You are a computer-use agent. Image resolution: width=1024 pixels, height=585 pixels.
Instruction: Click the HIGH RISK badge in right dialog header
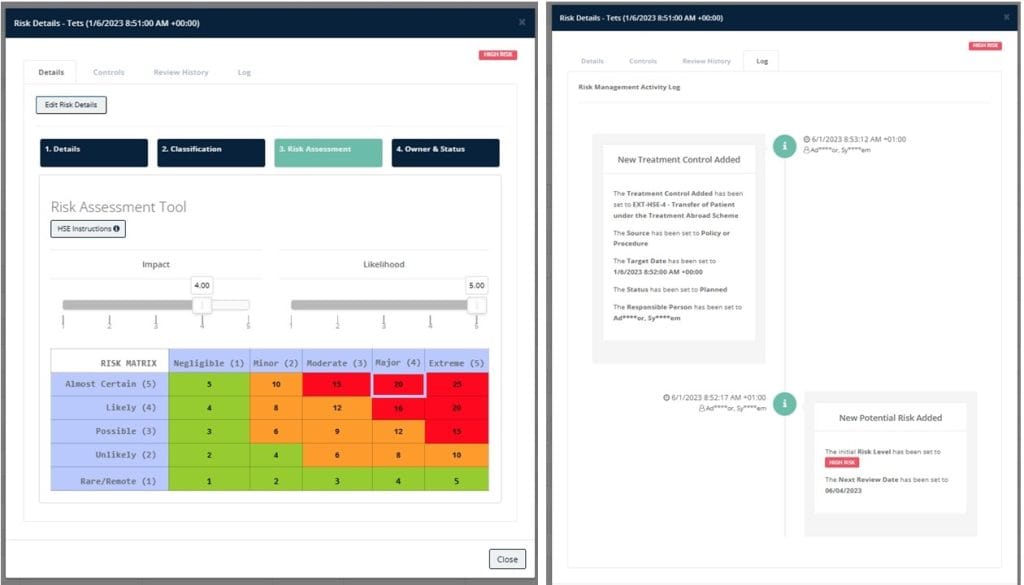985,46
